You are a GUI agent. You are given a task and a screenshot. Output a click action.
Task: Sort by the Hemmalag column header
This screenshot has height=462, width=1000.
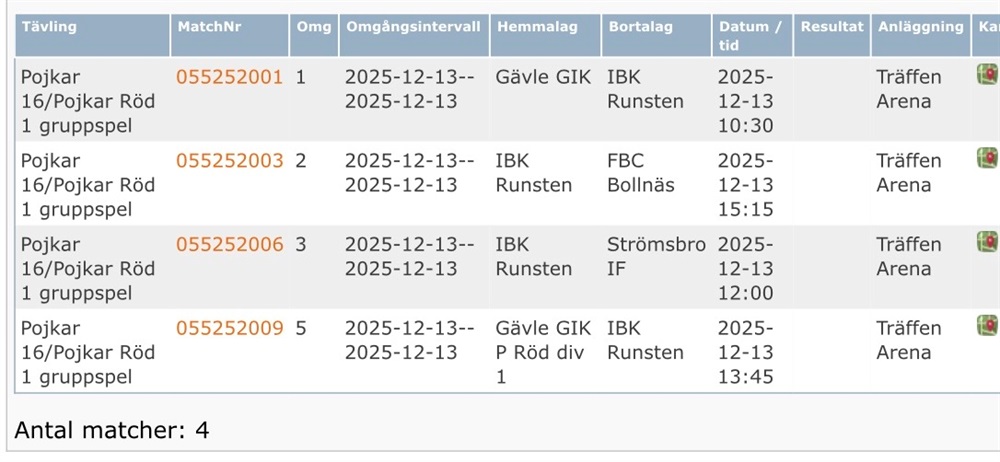point(537,27)
